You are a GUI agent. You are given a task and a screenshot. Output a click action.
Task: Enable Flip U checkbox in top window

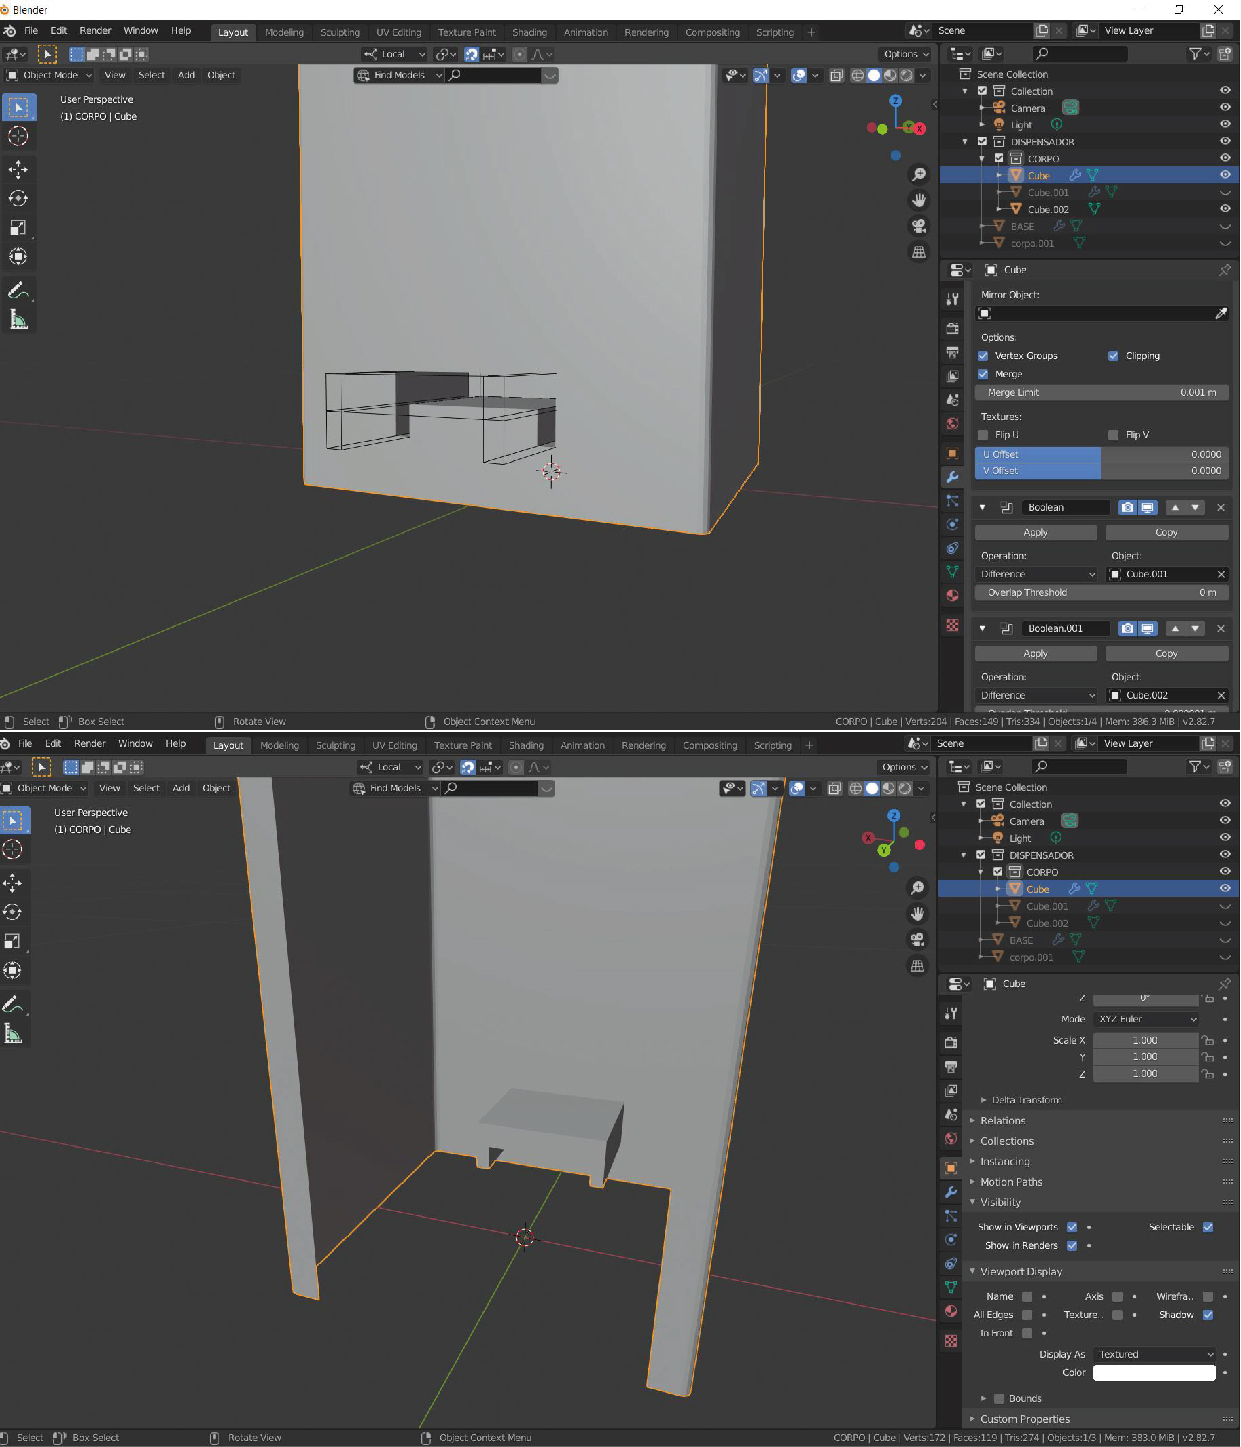click(x=983, y=435)
